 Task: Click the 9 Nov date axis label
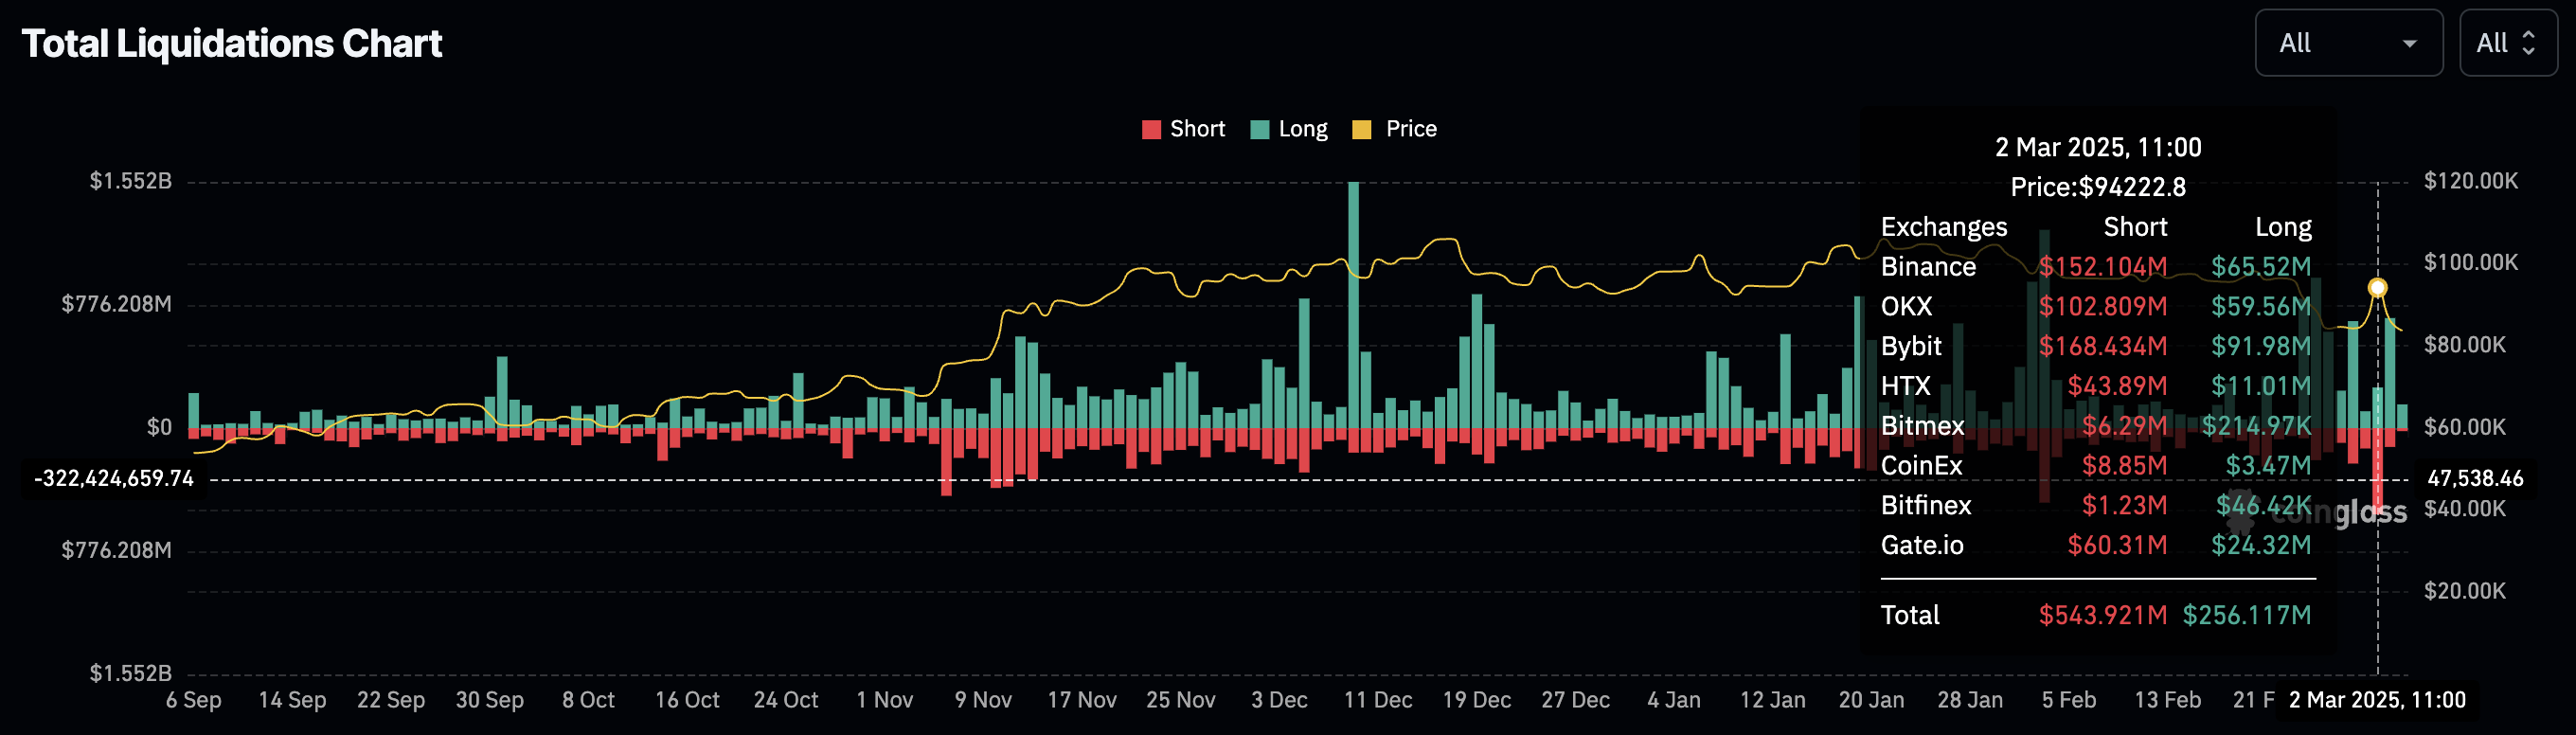[982, 700]
